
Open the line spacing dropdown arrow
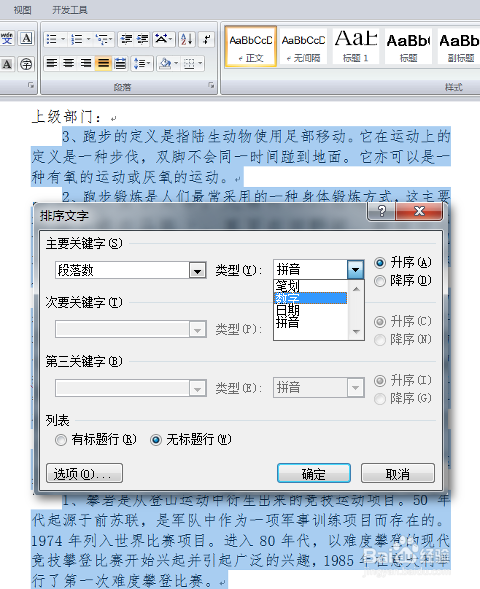click(x=149, y=63)
